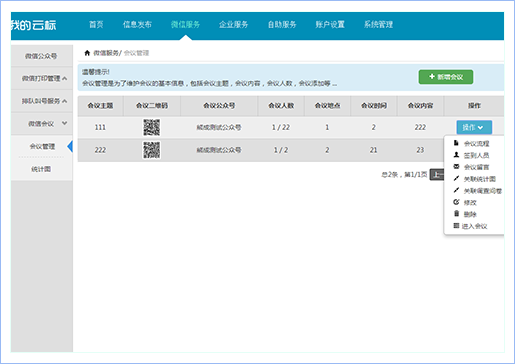Screen dimensions: 515x364
Task: Click meeting time value 21
Action: tap(374, 150)
